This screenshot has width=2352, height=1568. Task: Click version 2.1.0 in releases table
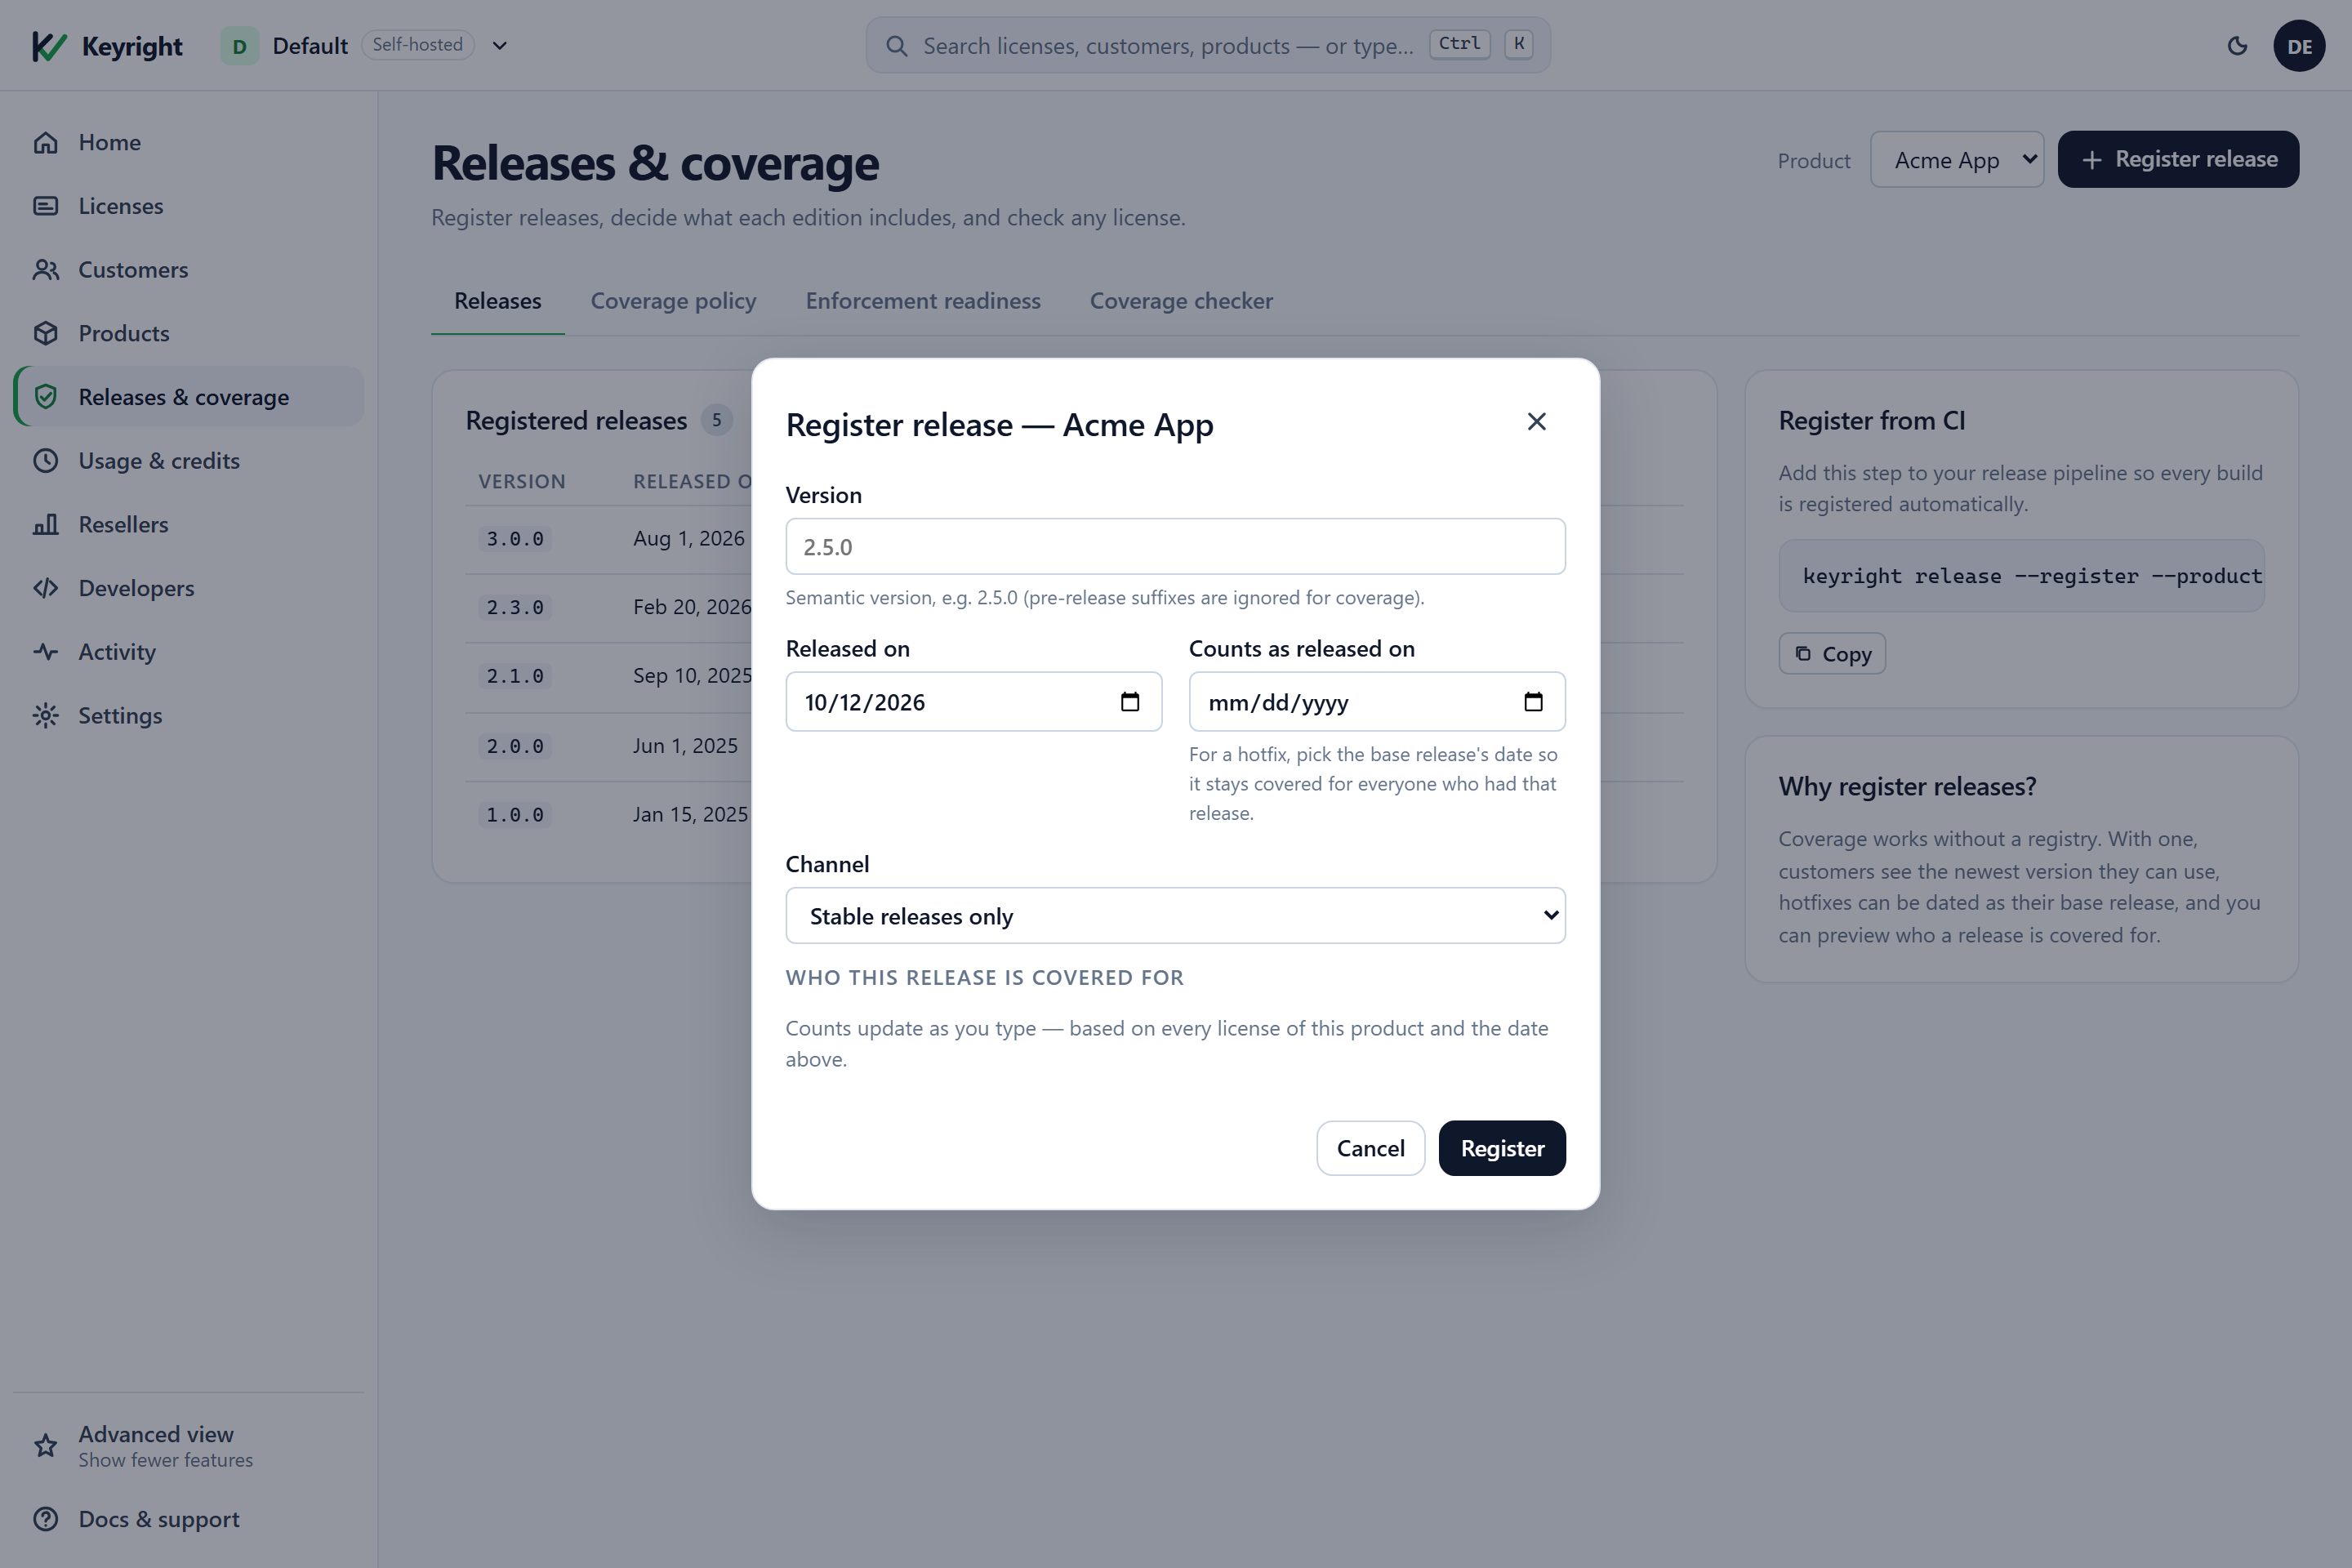515,677
